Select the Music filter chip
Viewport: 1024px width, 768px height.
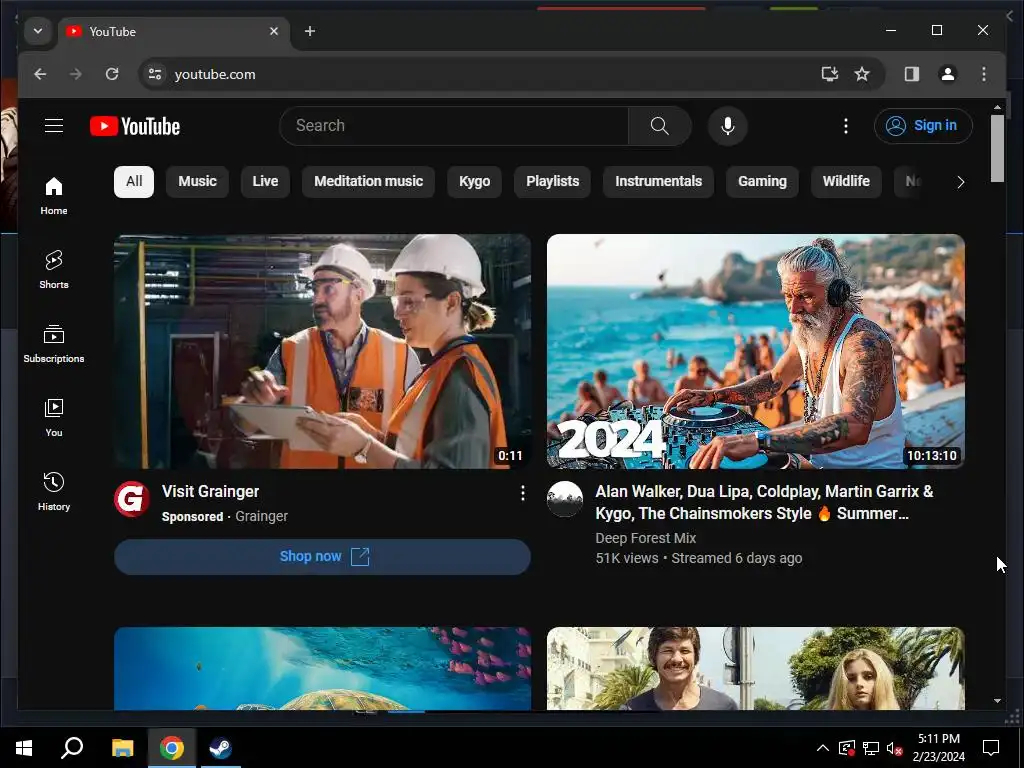pos(197,181)
